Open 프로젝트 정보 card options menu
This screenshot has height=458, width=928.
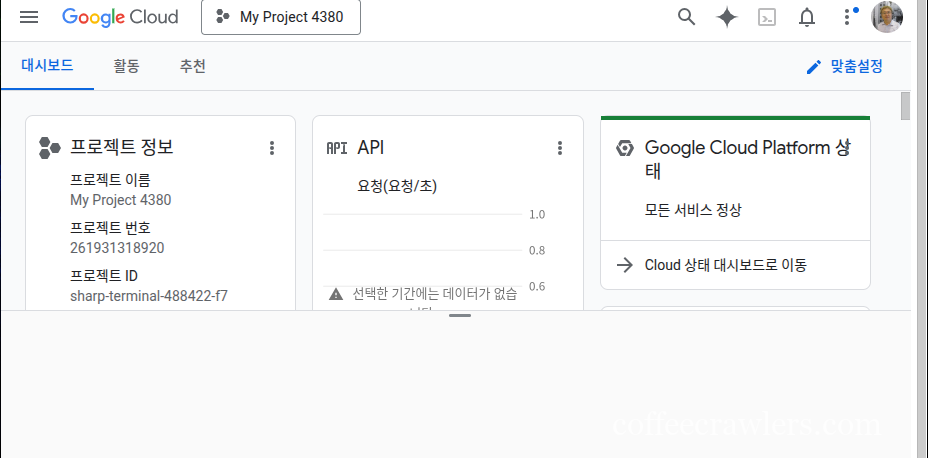271,148
